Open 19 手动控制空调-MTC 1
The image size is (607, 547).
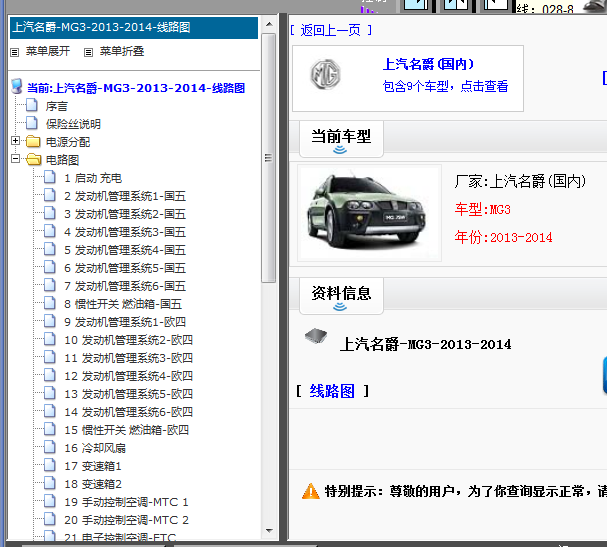126,502
